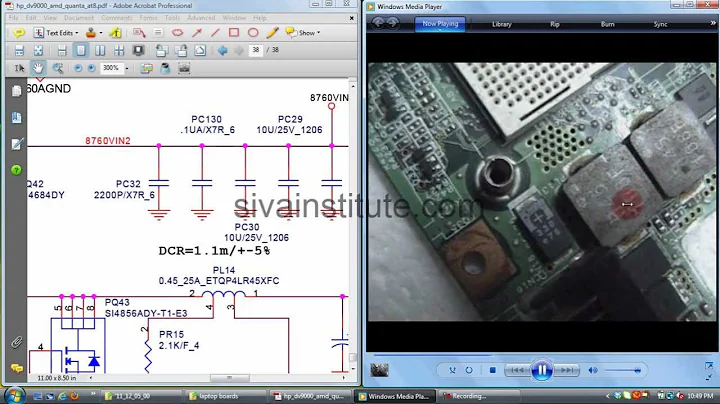
Task: Open the File menu in Acrobat
Action: (x=13, y=18)
